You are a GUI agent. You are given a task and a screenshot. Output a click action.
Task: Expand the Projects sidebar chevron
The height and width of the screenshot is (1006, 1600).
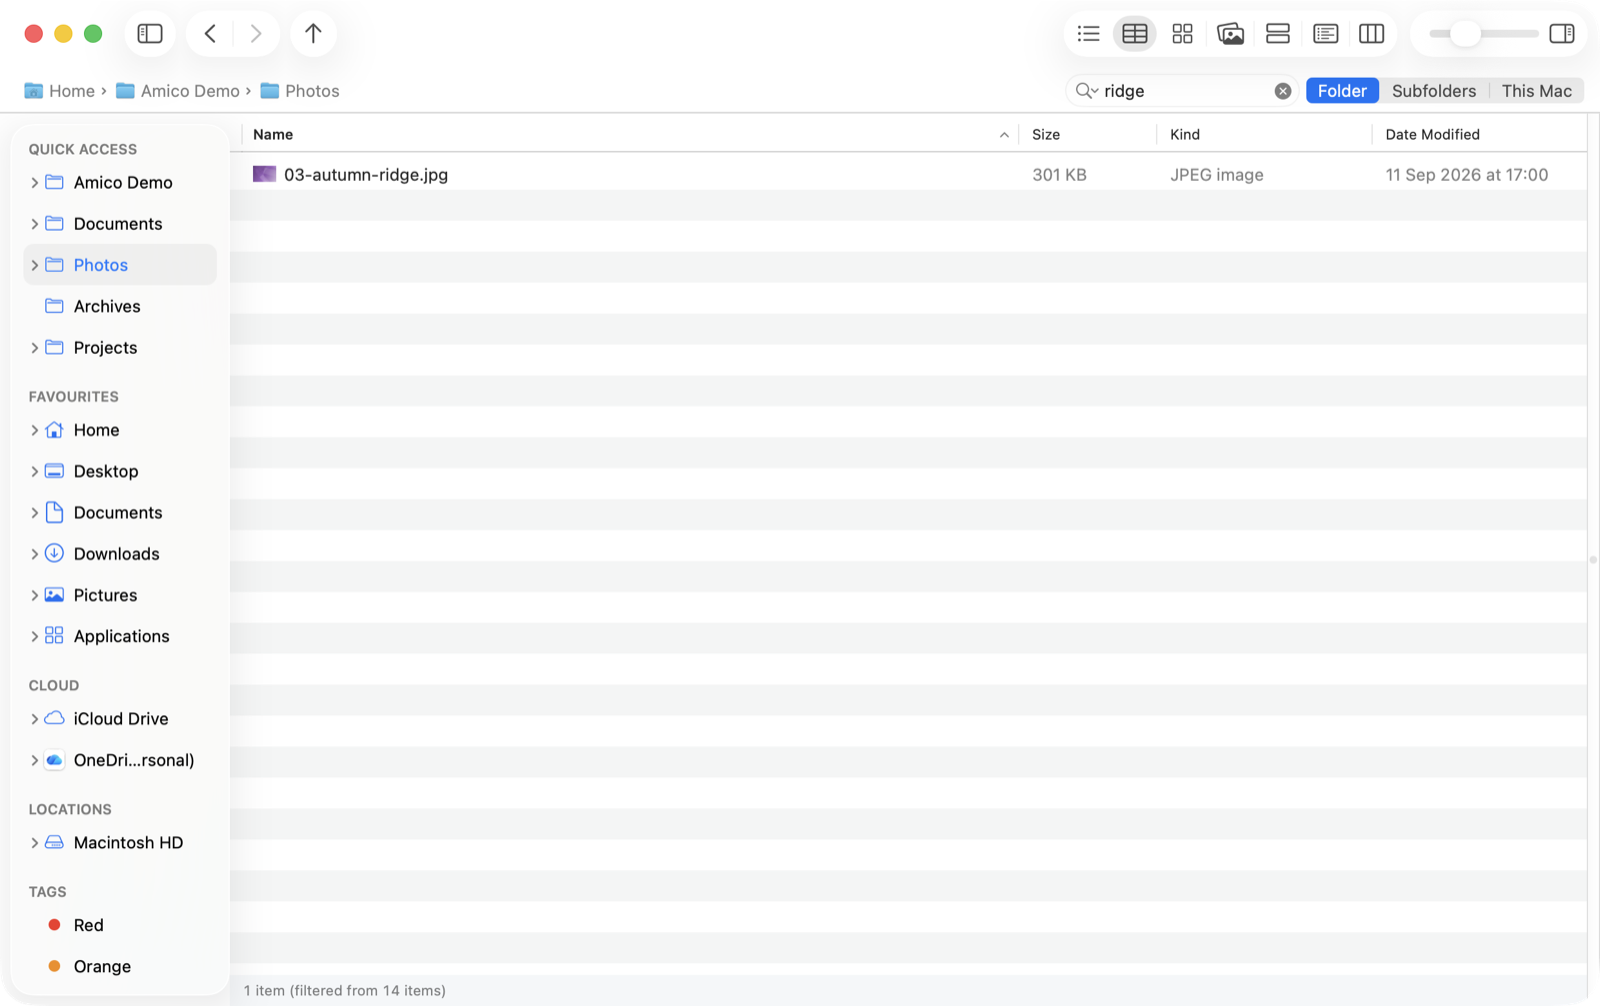pyautogui.click(x=35, y=348)
